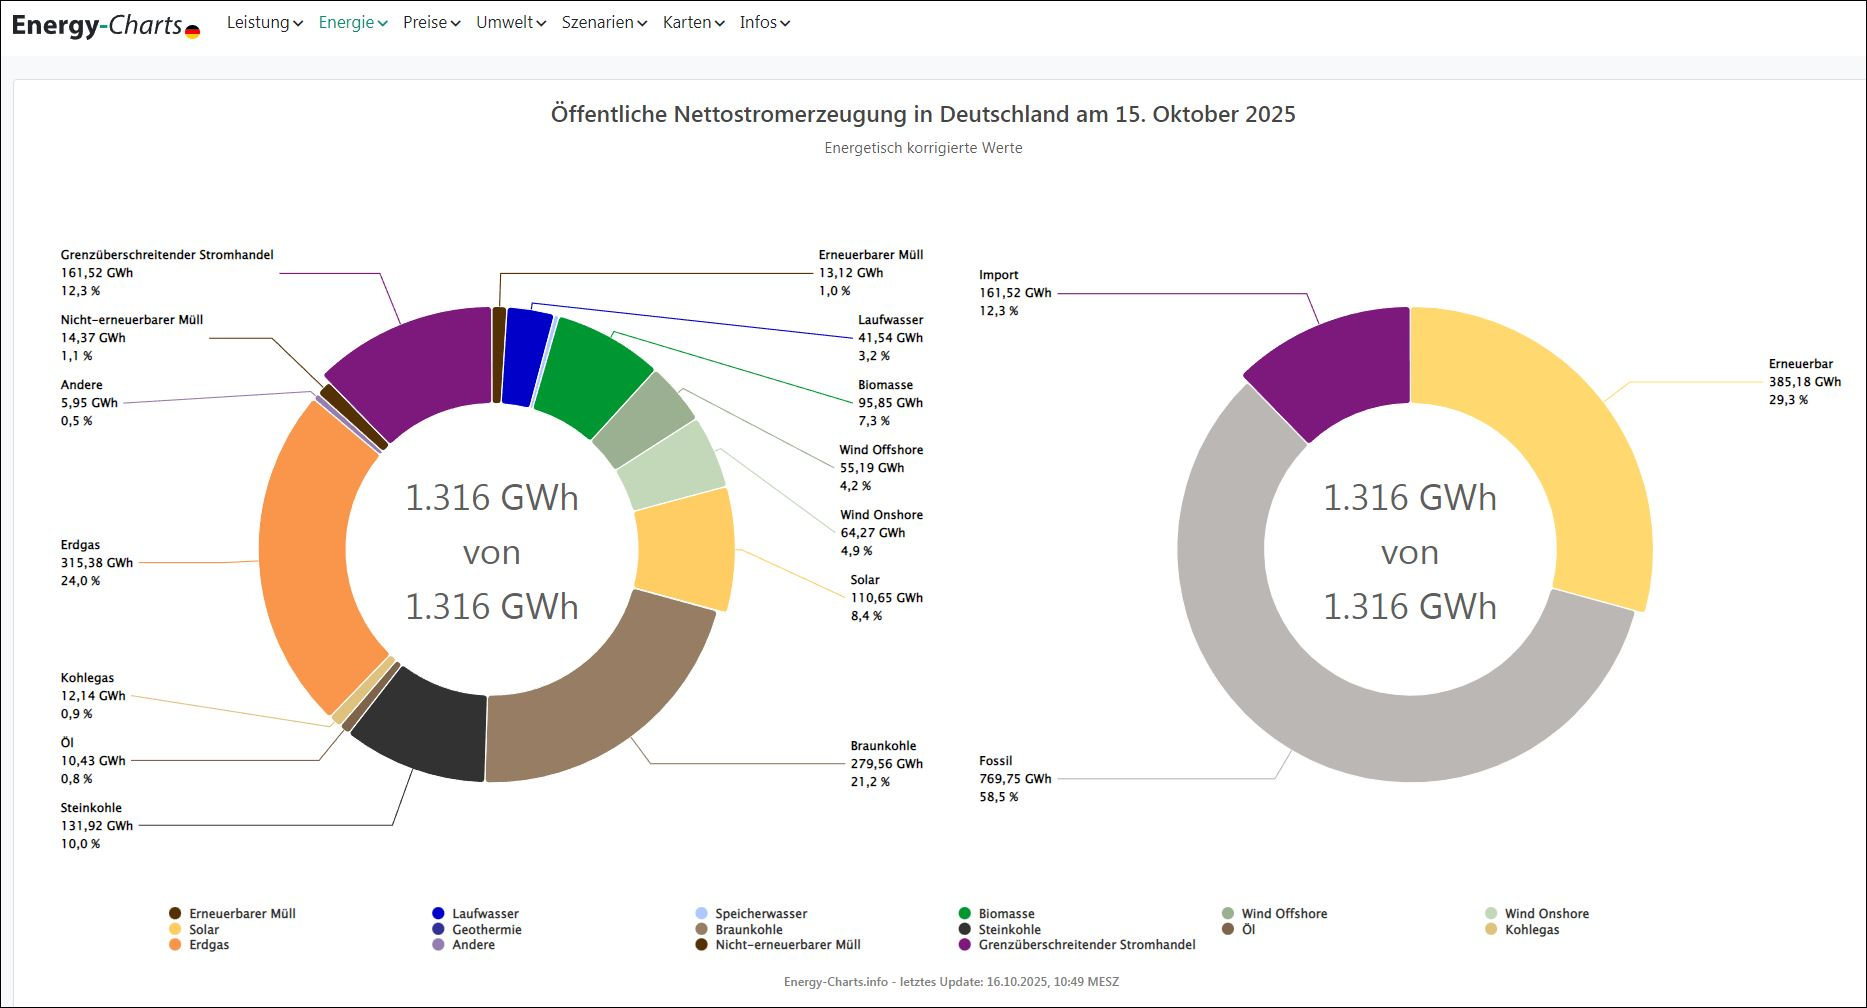This screenshot has width=1867, height=1008.
Task: Toggle the Wind Onshore legend dot
Action: 1491,913
